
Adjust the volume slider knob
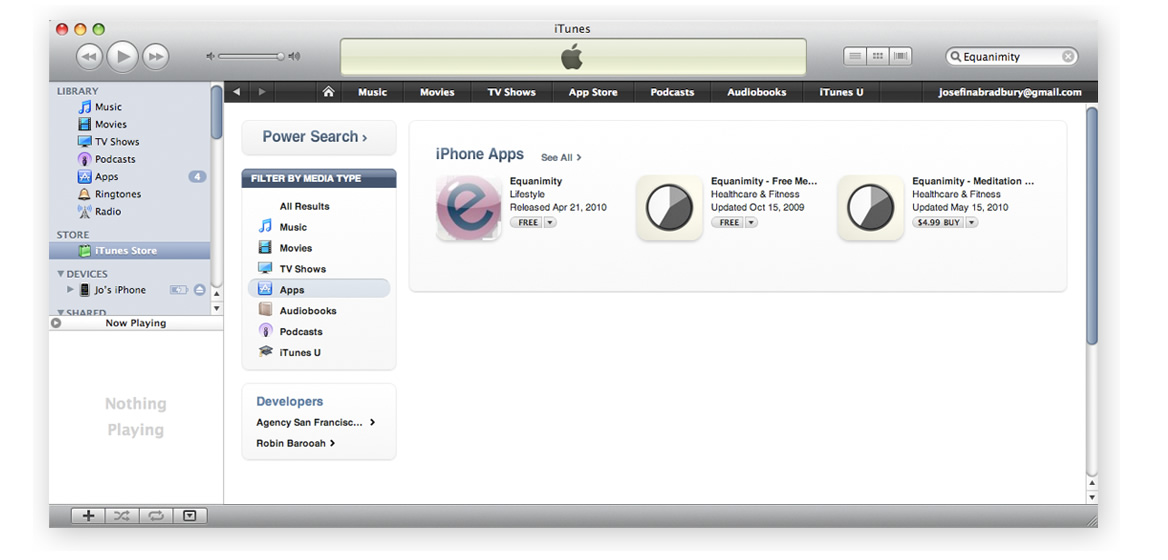pyautogui.click(x=280, y=56)
